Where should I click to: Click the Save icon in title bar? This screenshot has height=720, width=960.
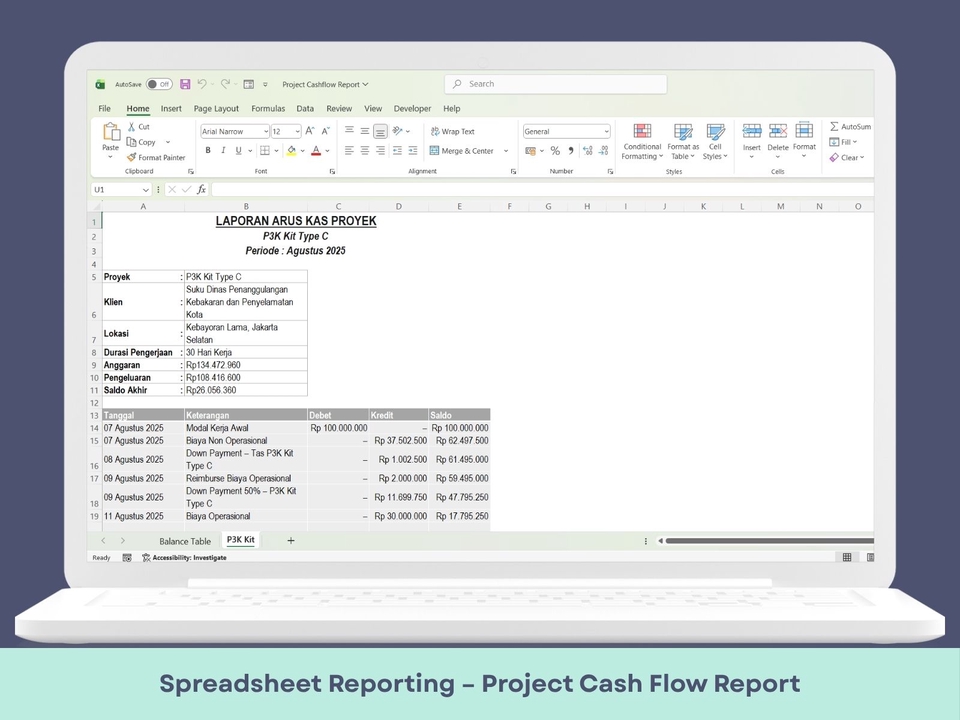[185, 85]
